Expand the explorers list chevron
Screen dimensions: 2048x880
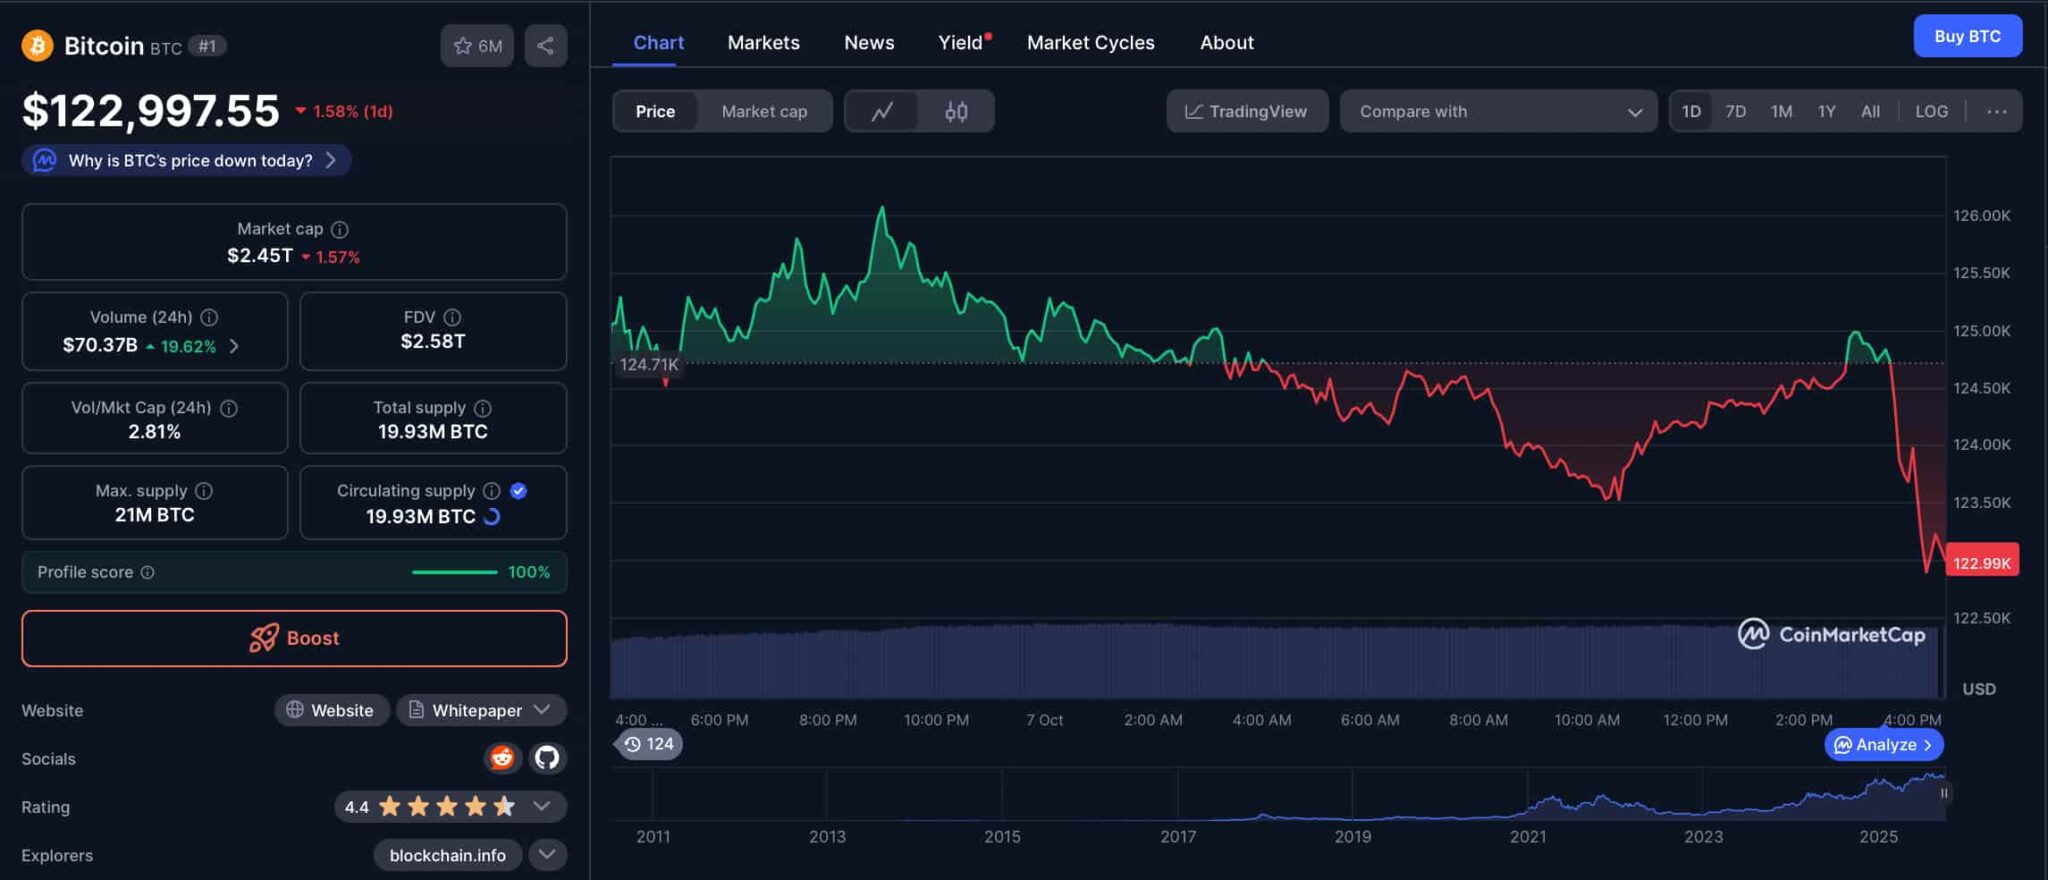546,855
